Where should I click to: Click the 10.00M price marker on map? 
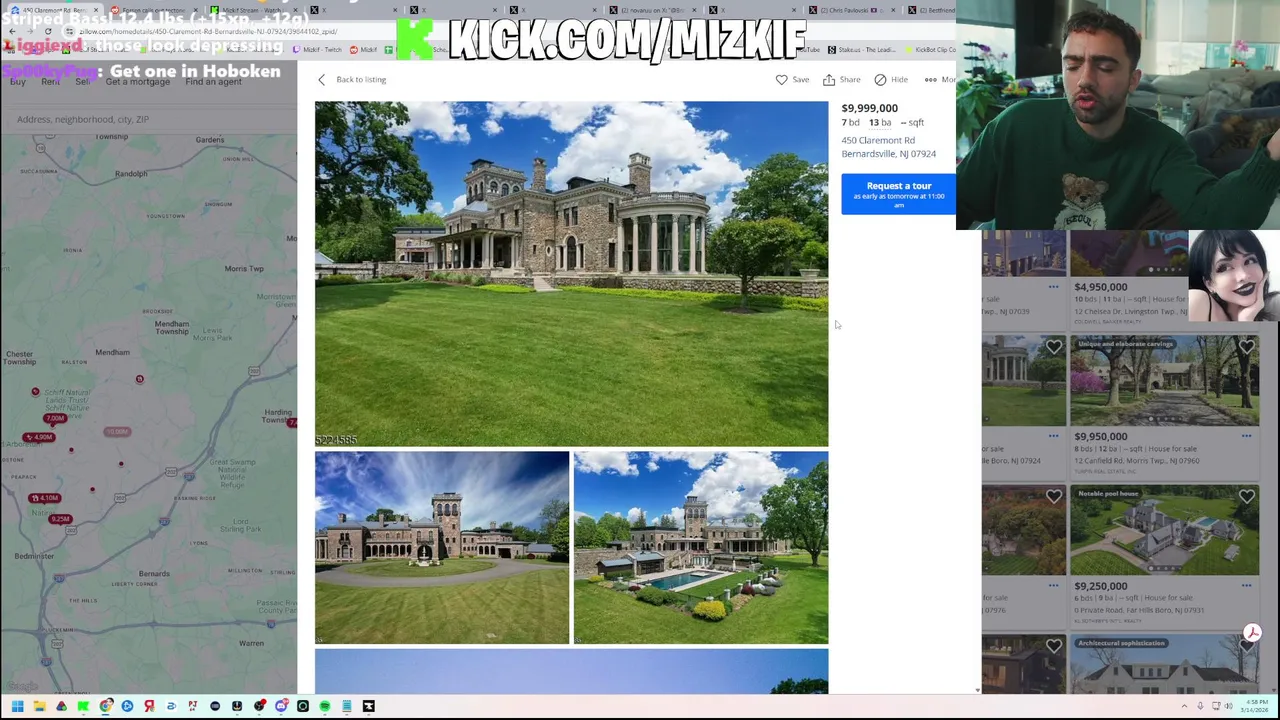coord(117,431)
